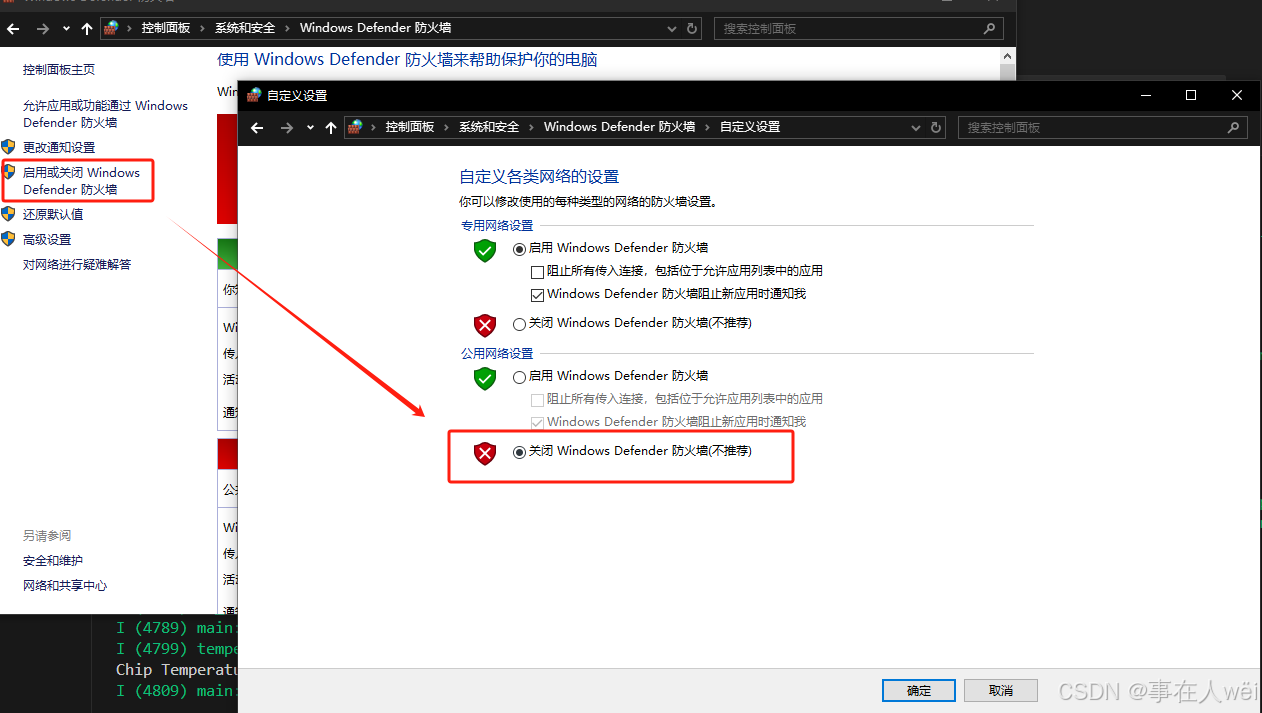Open 启用或关闭 Windows Defender 防火墙 link

(81, 181)
